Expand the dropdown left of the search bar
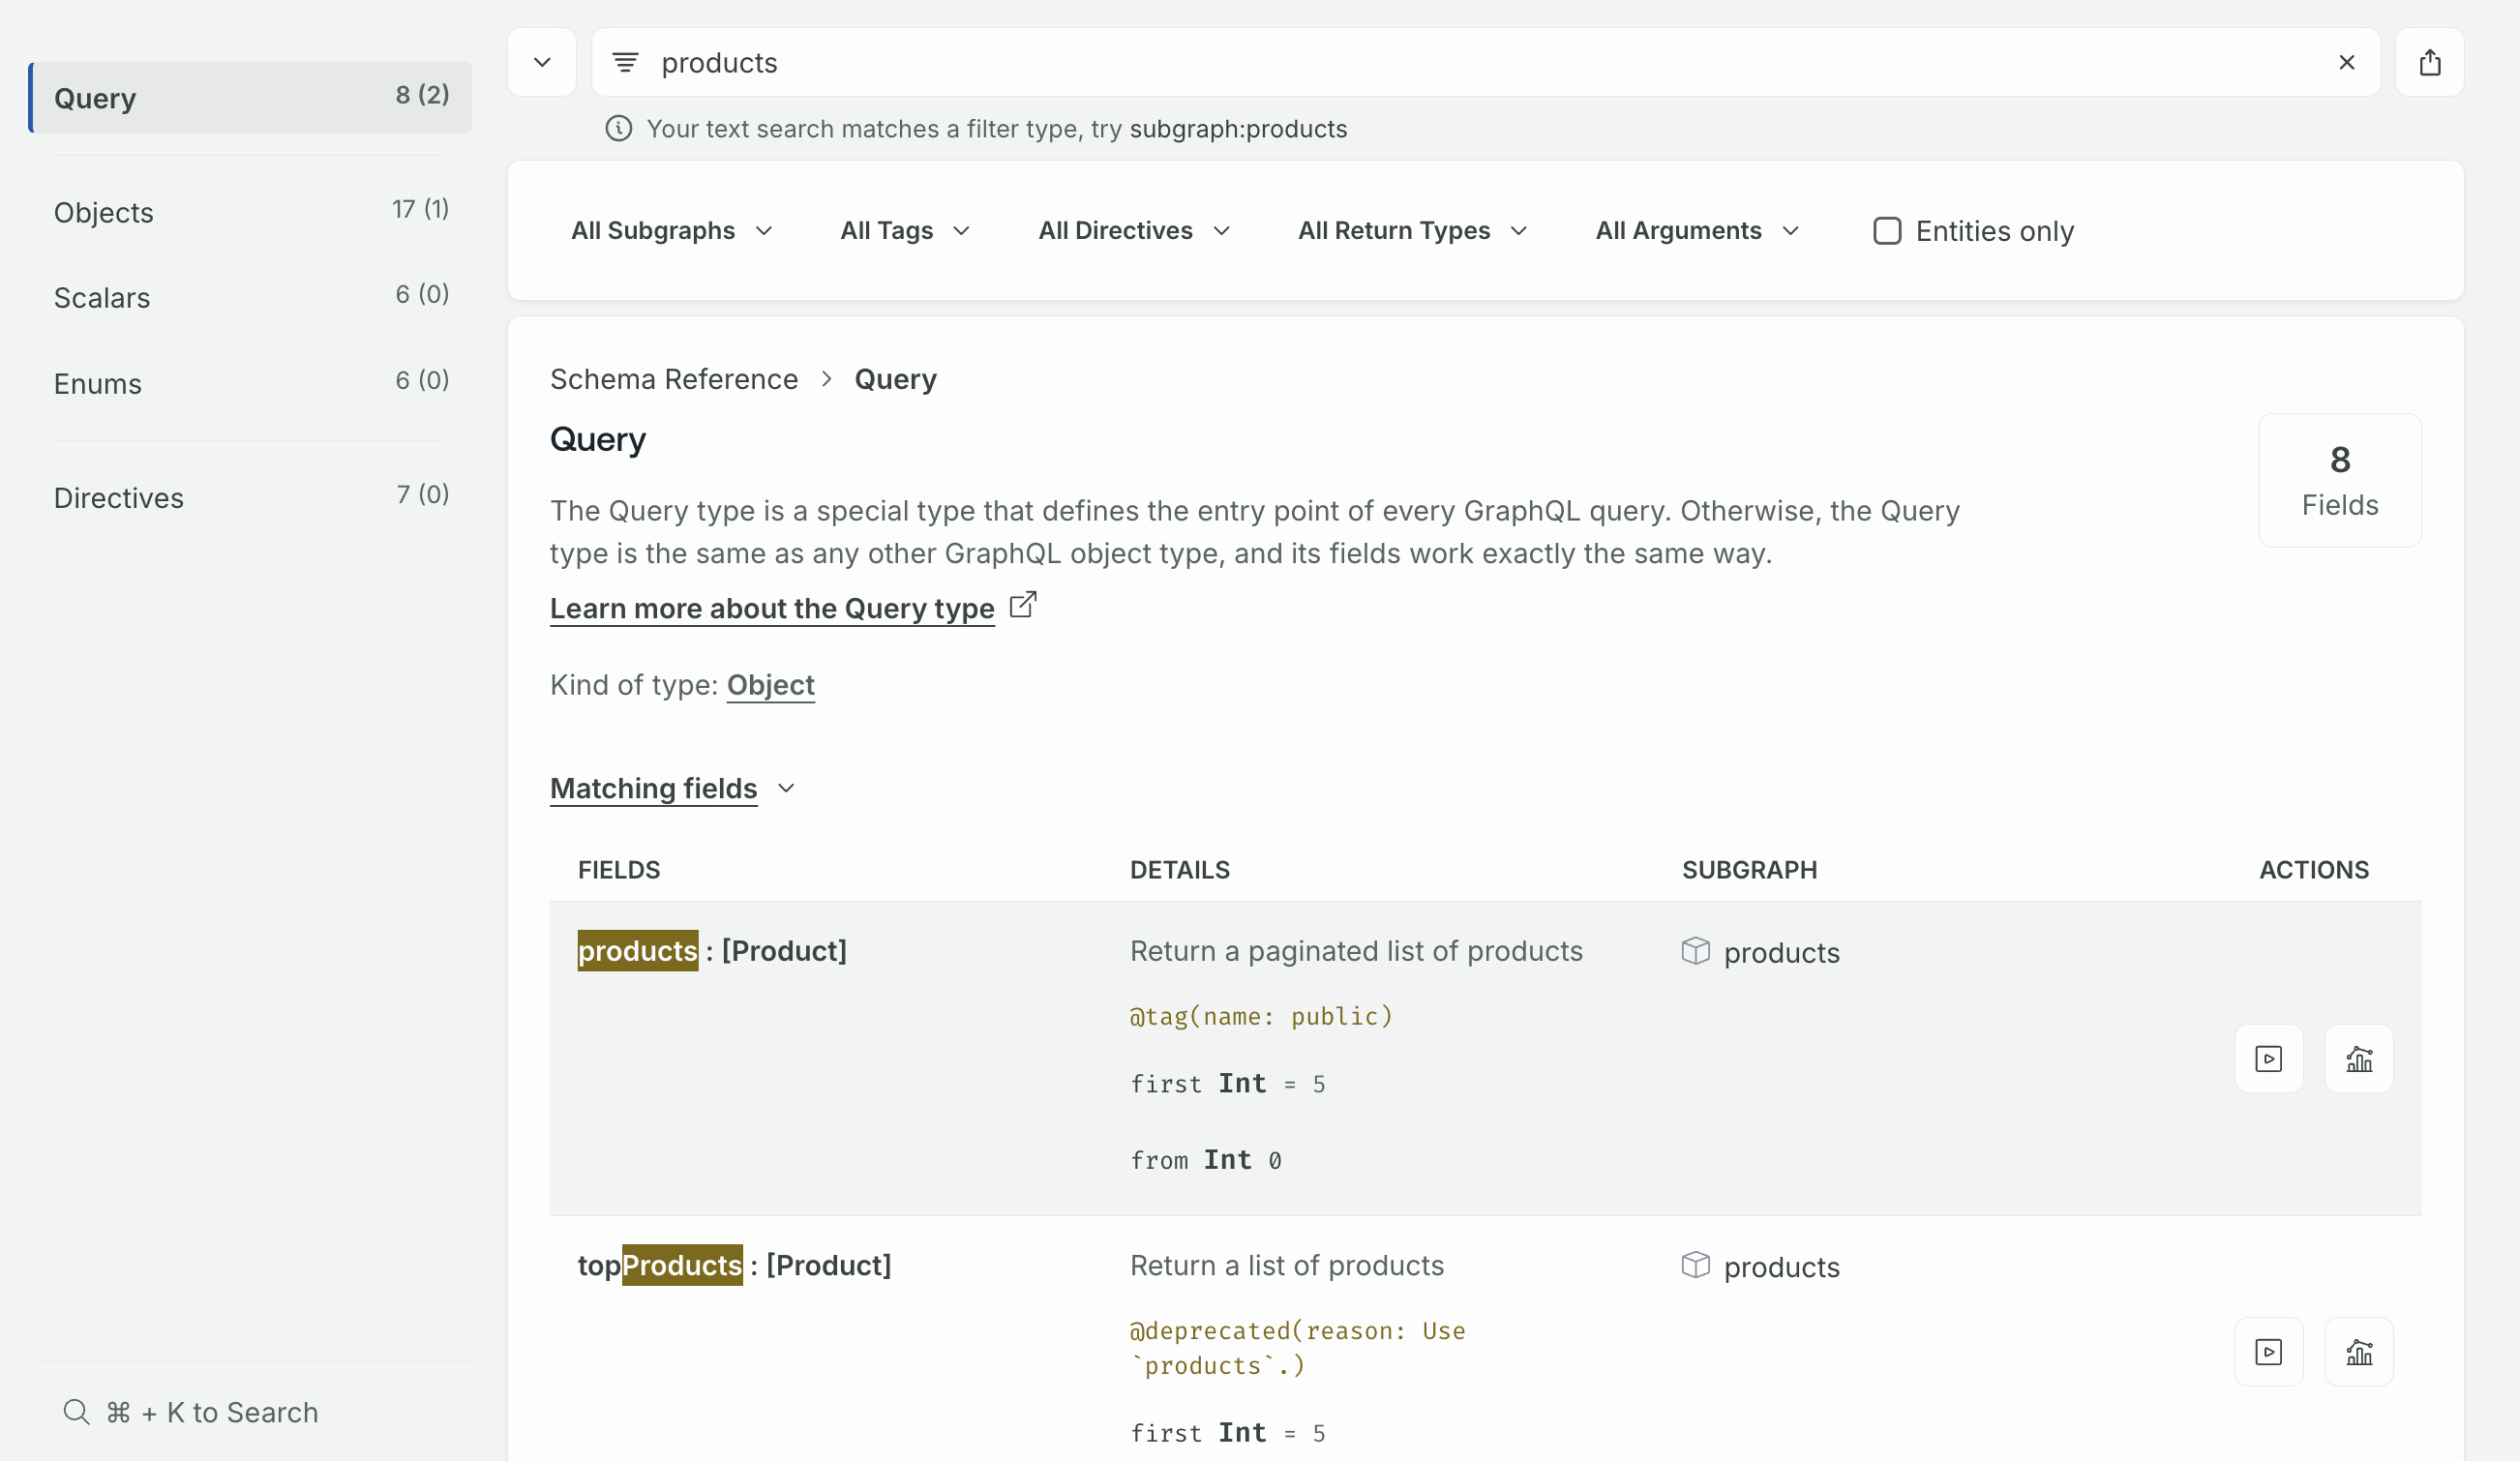 [x=542, y=62]
